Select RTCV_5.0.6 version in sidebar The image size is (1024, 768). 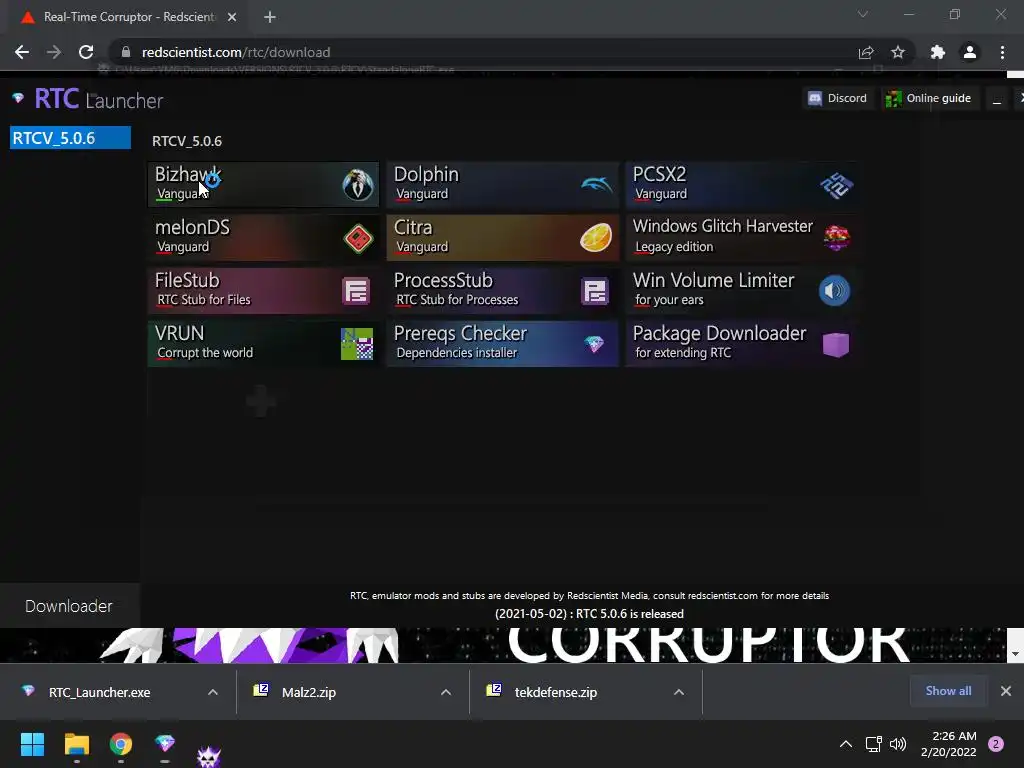71,138
